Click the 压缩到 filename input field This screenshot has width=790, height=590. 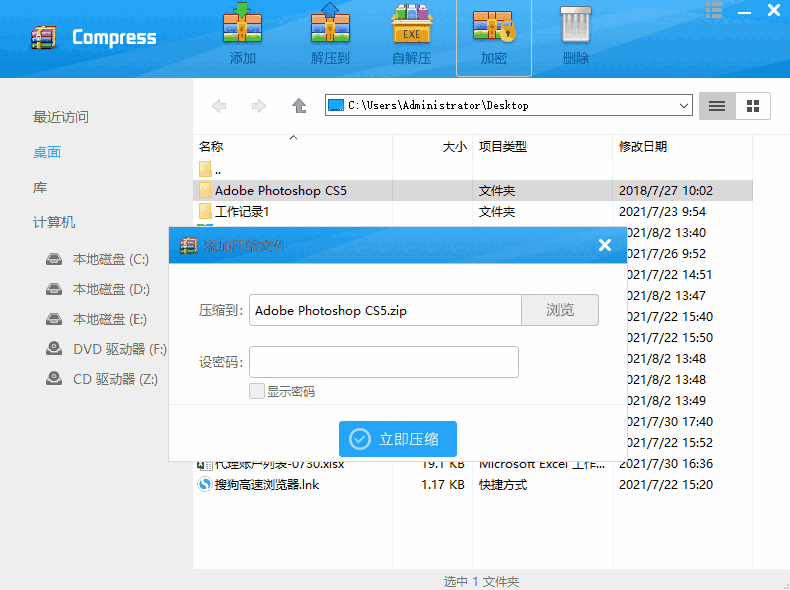coord(385,310)
